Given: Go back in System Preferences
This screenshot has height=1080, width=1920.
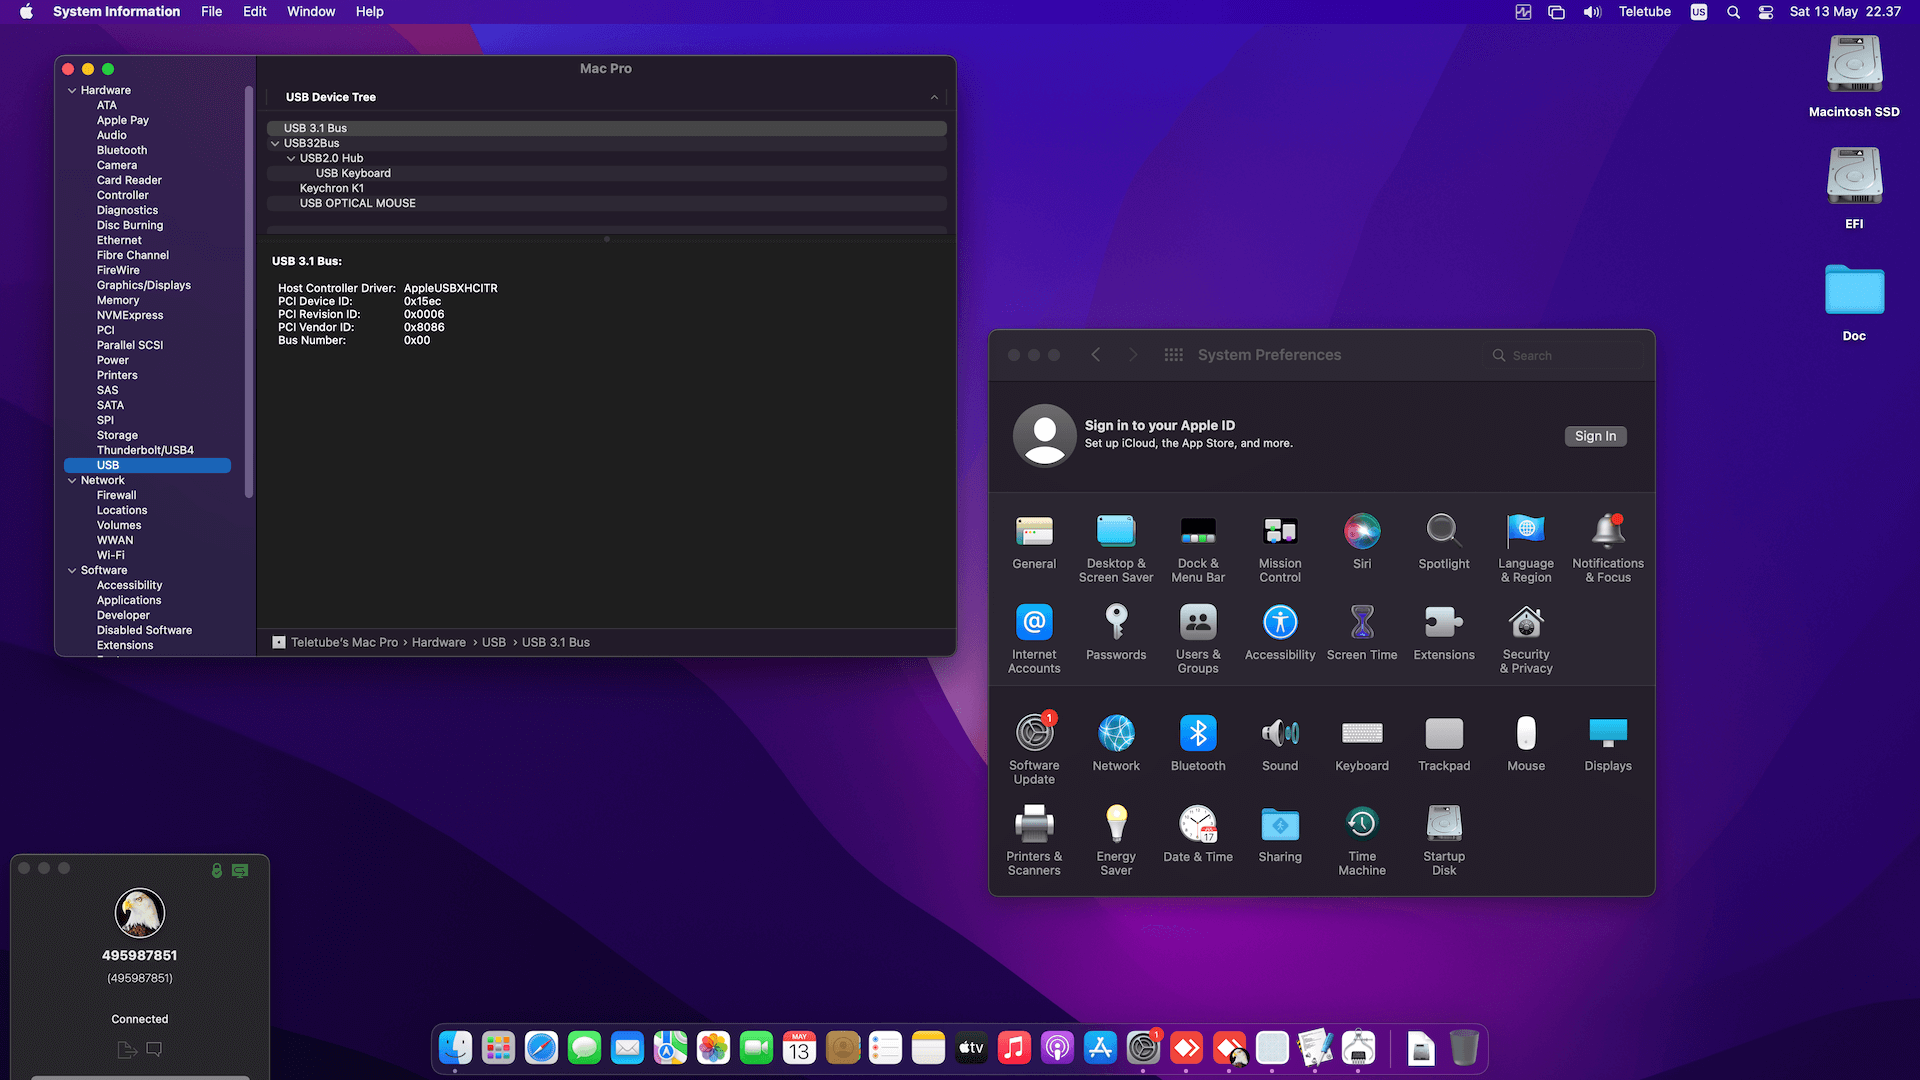Looking at the screenshot, I should (1096, 355).
